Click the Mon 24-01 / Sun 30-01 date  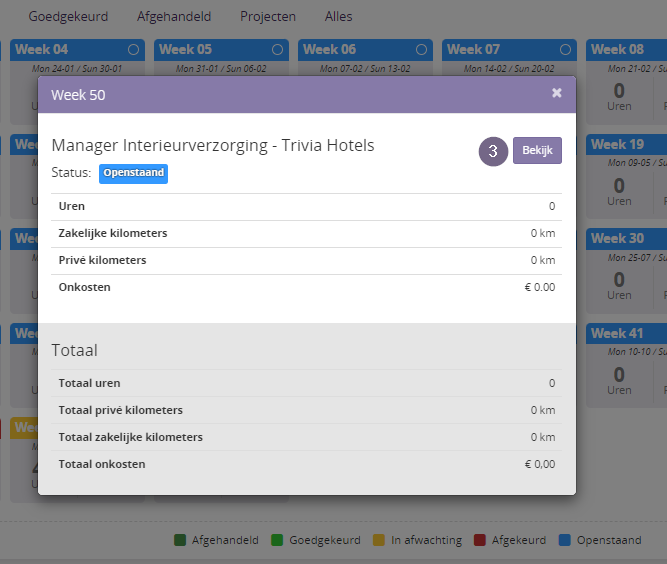(x=77, y=68)
